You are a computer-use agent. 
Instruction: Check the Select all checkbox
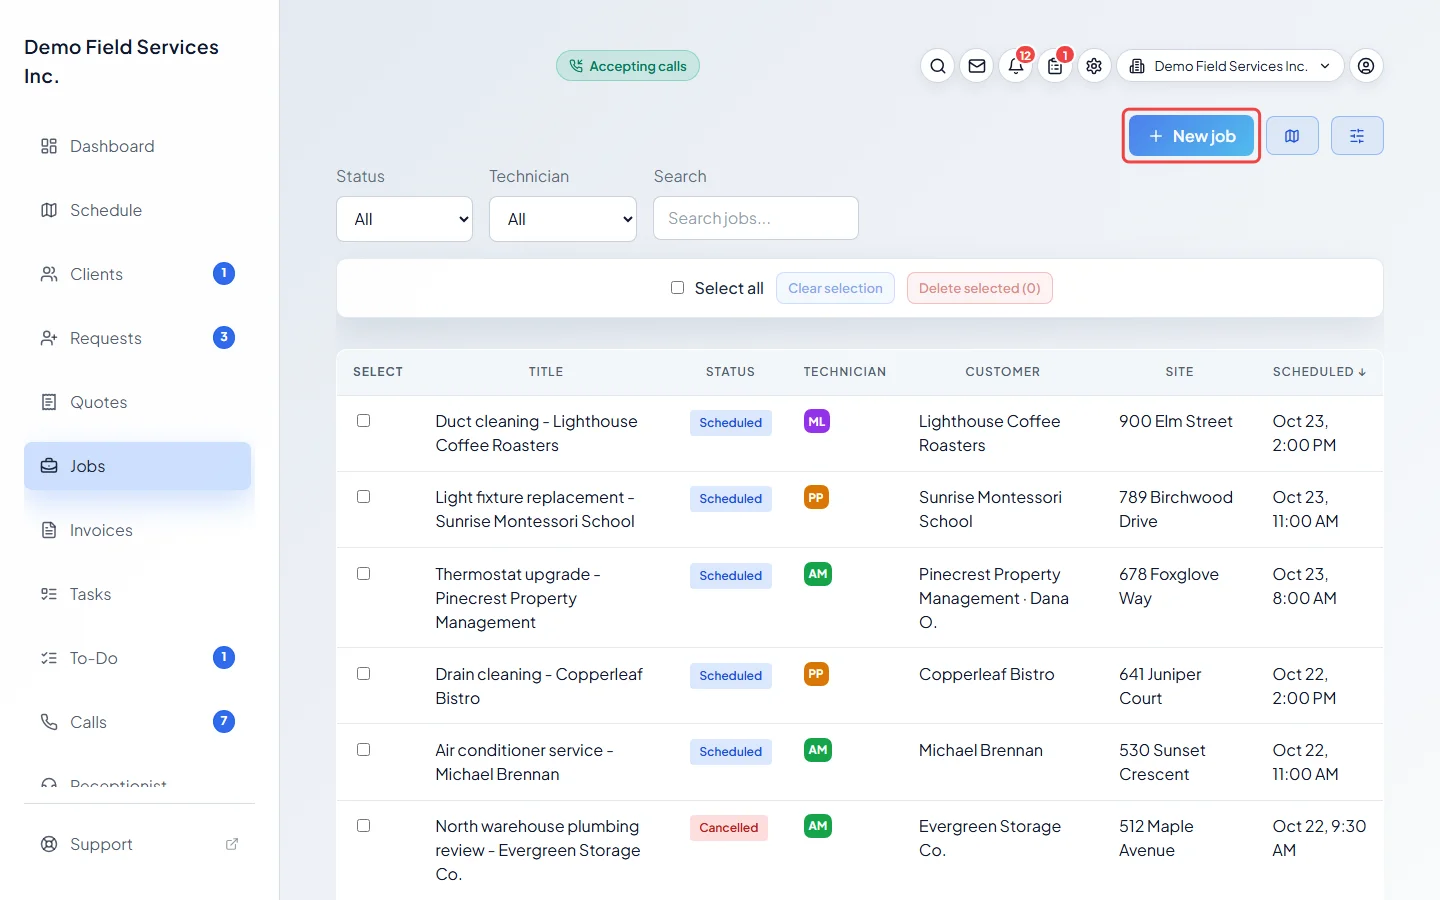click(677, 288)
